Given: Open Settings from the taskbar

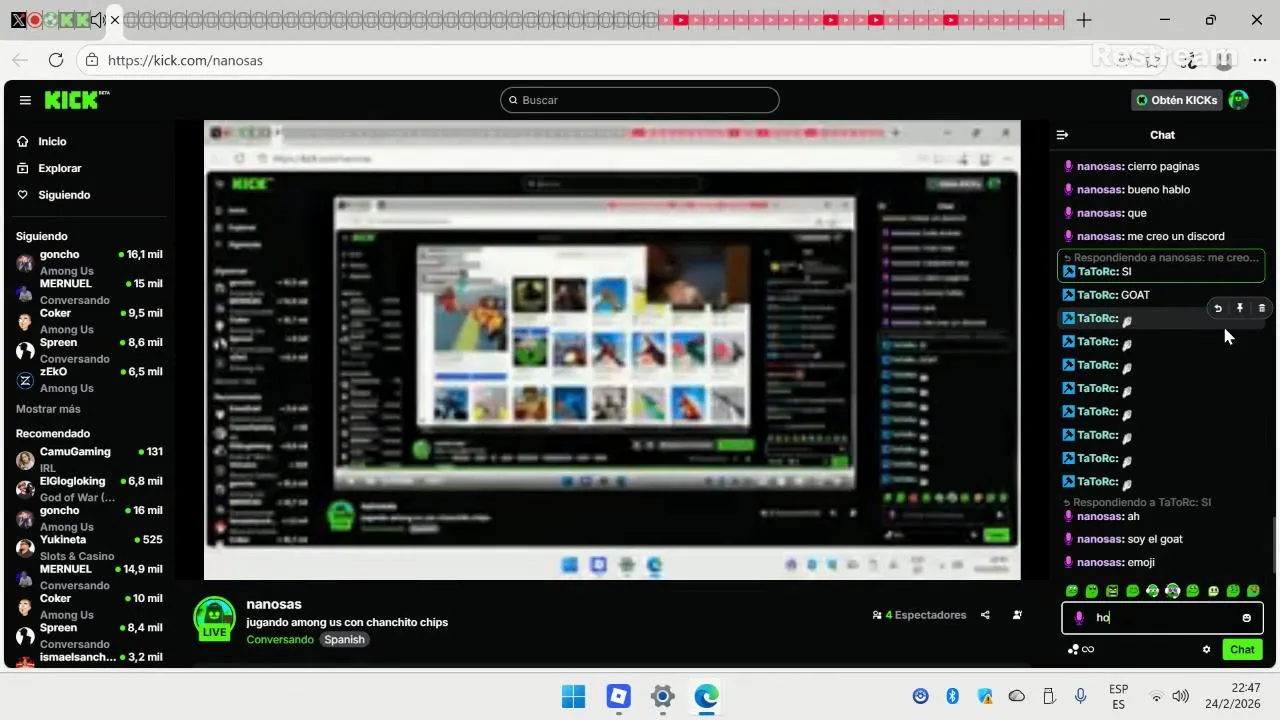Looking at the screenshot, I should click(662, 696).
